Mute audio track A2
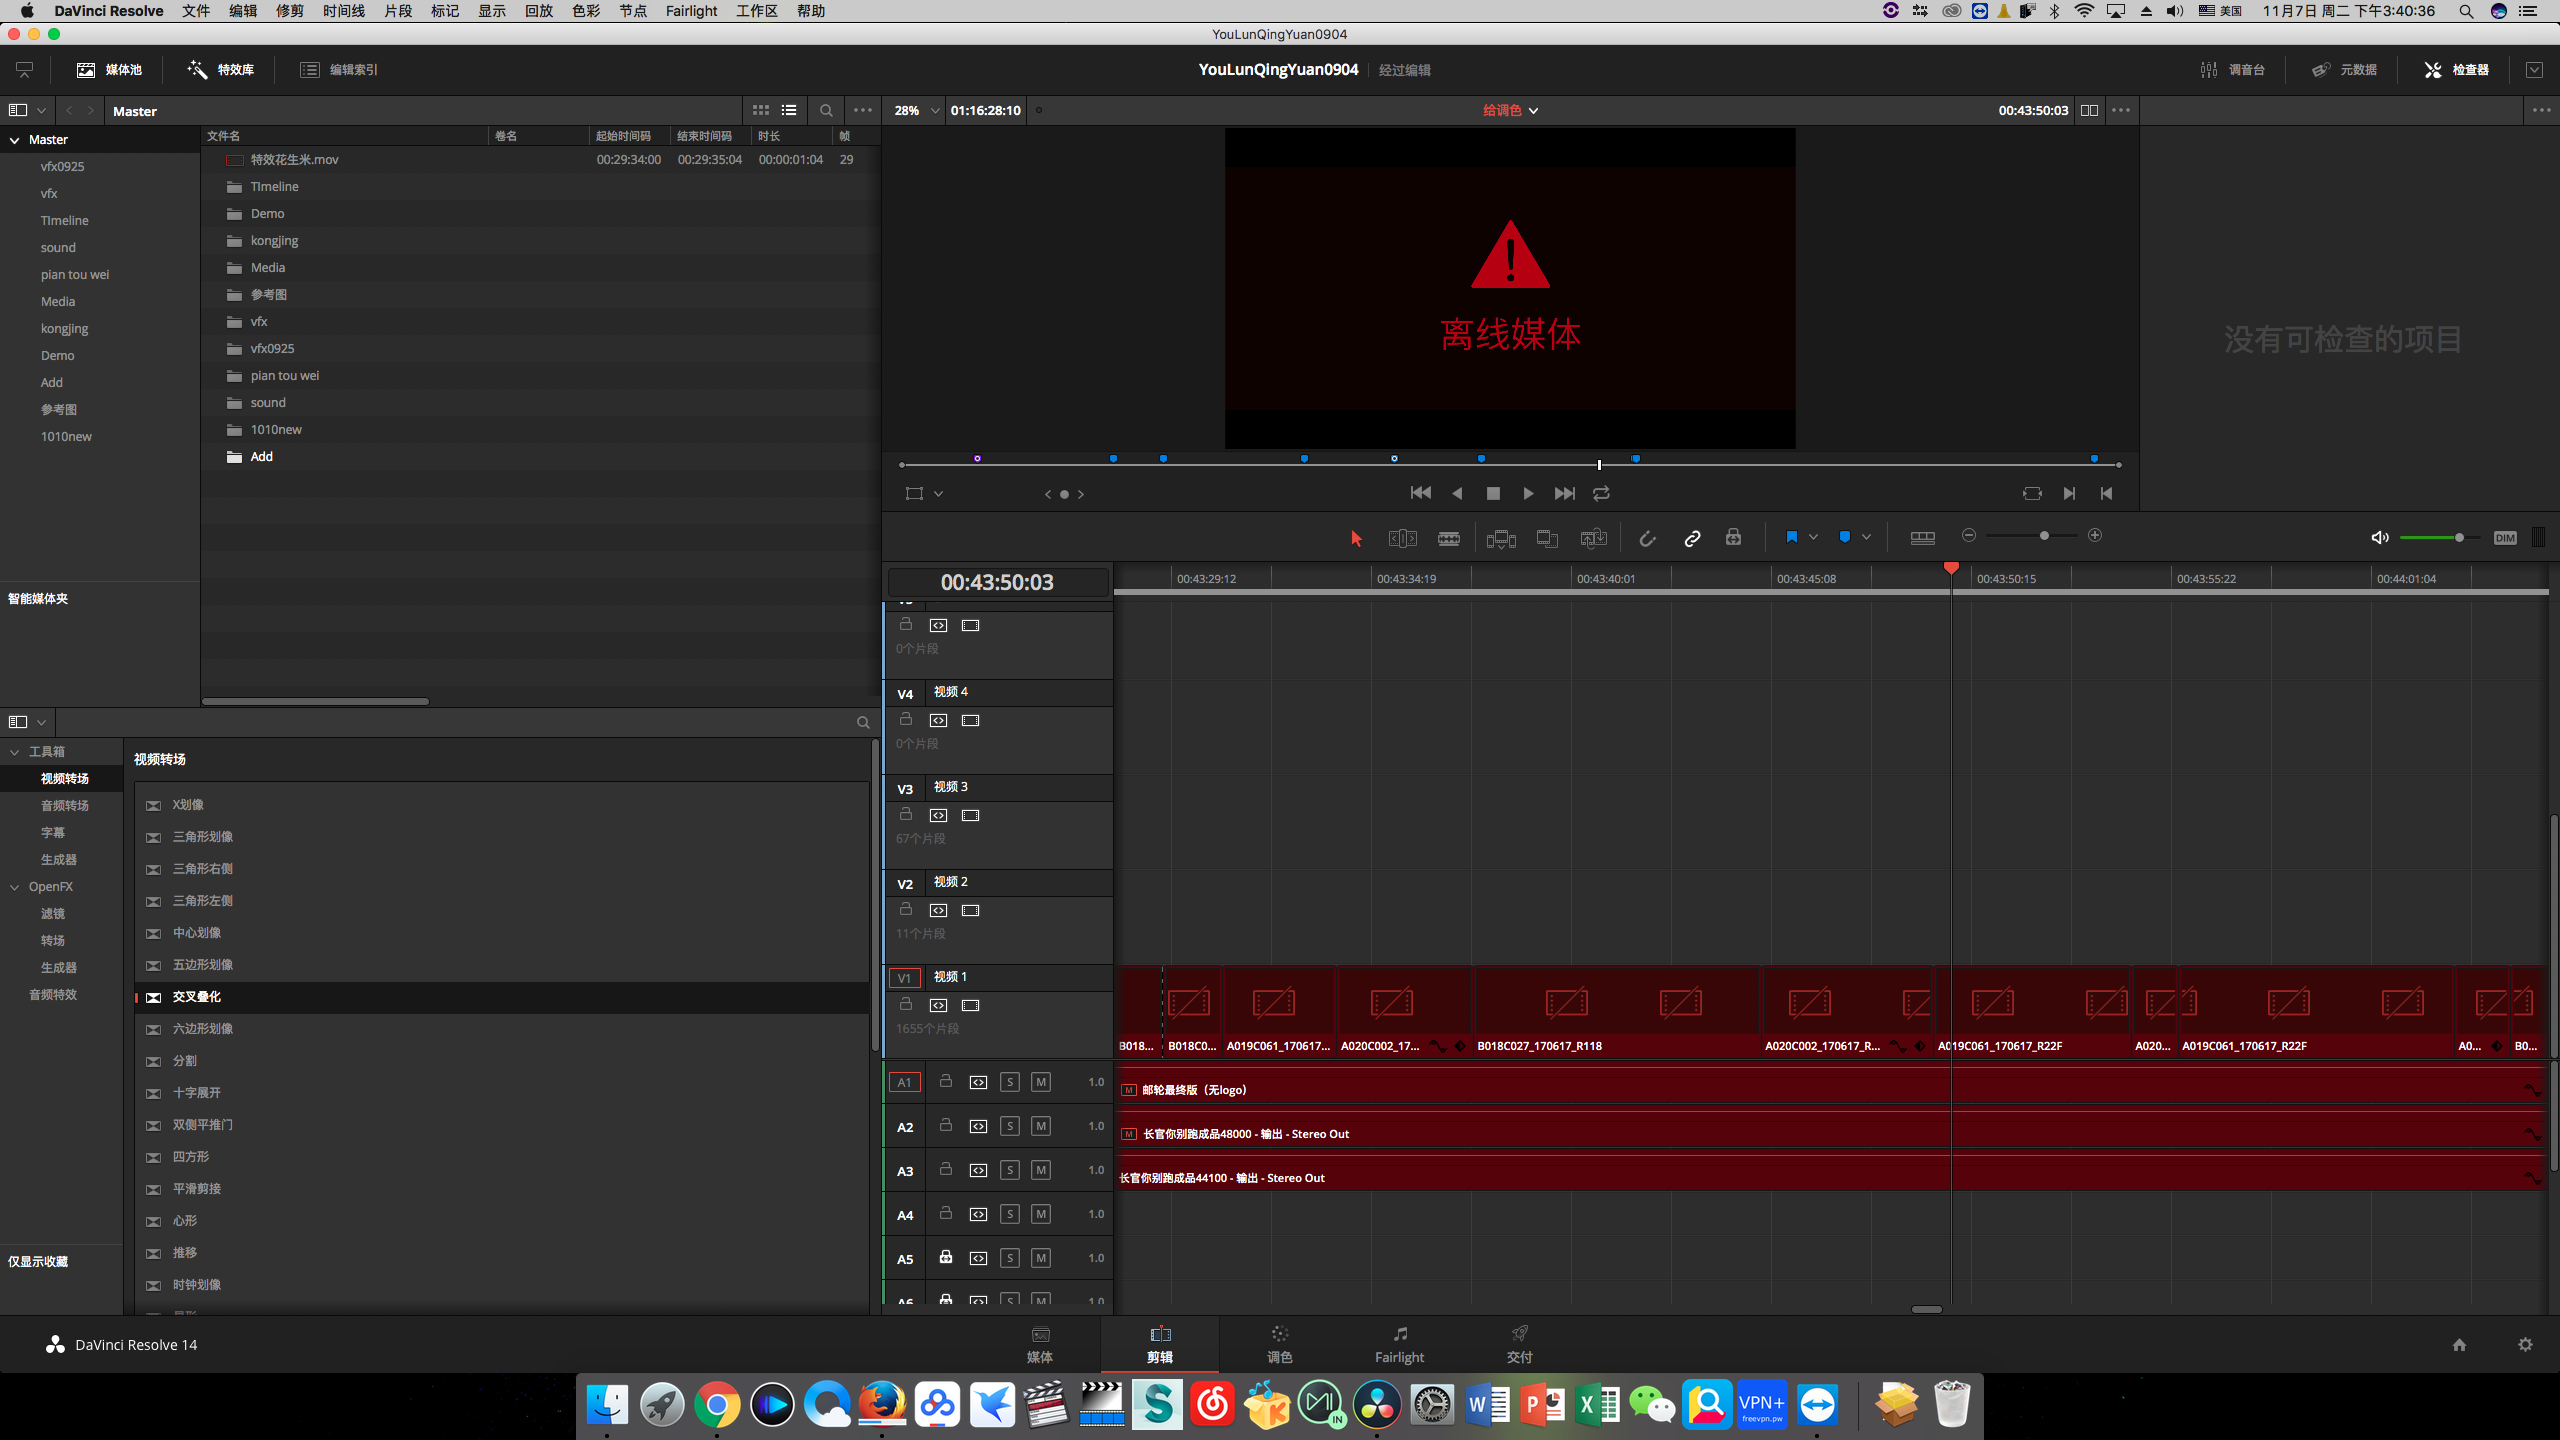This screenshot has width=2560, height=1440. pyautogui.click(x=1041, y=1126)
